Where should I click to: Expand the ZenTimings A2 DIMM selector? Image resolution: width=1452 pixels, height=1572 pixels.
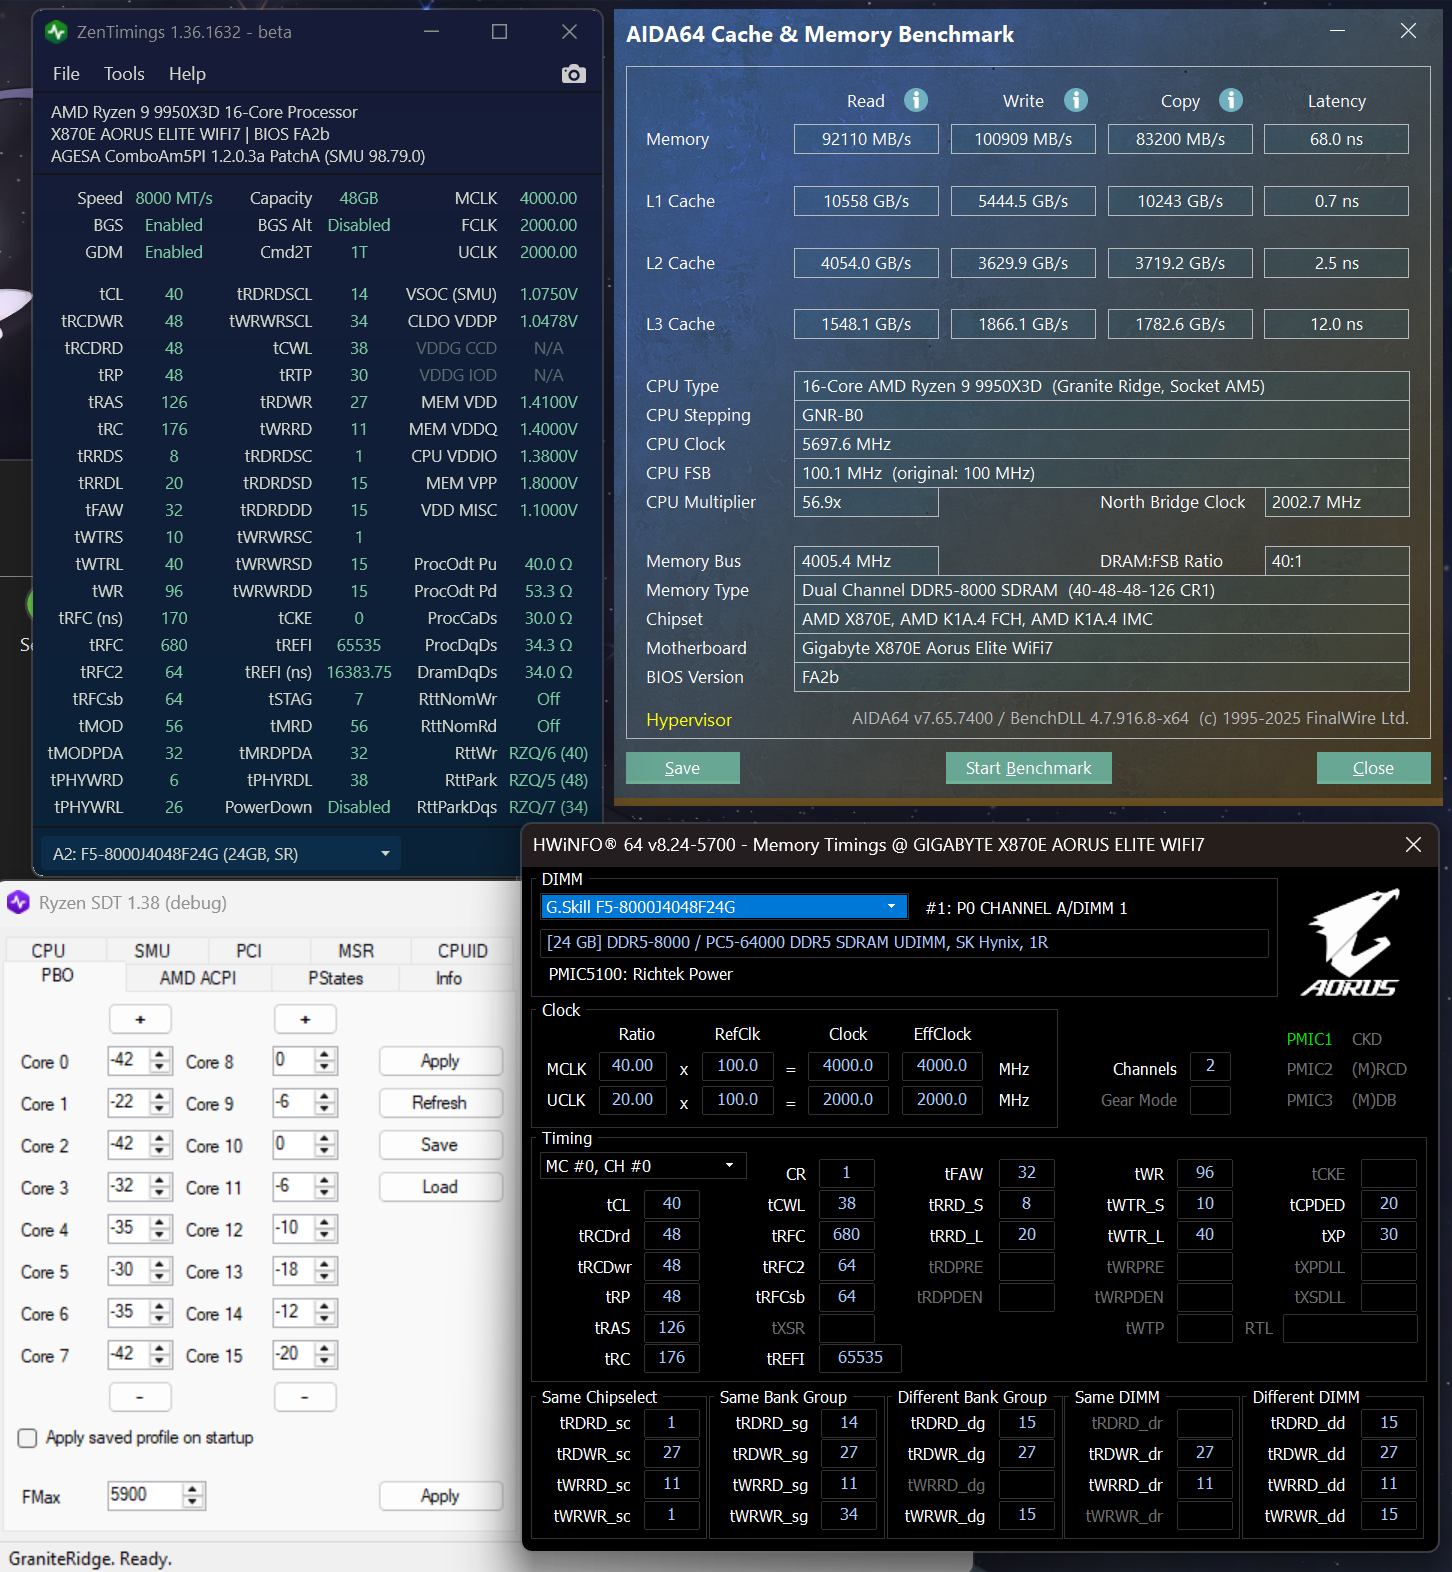(222, 854)
